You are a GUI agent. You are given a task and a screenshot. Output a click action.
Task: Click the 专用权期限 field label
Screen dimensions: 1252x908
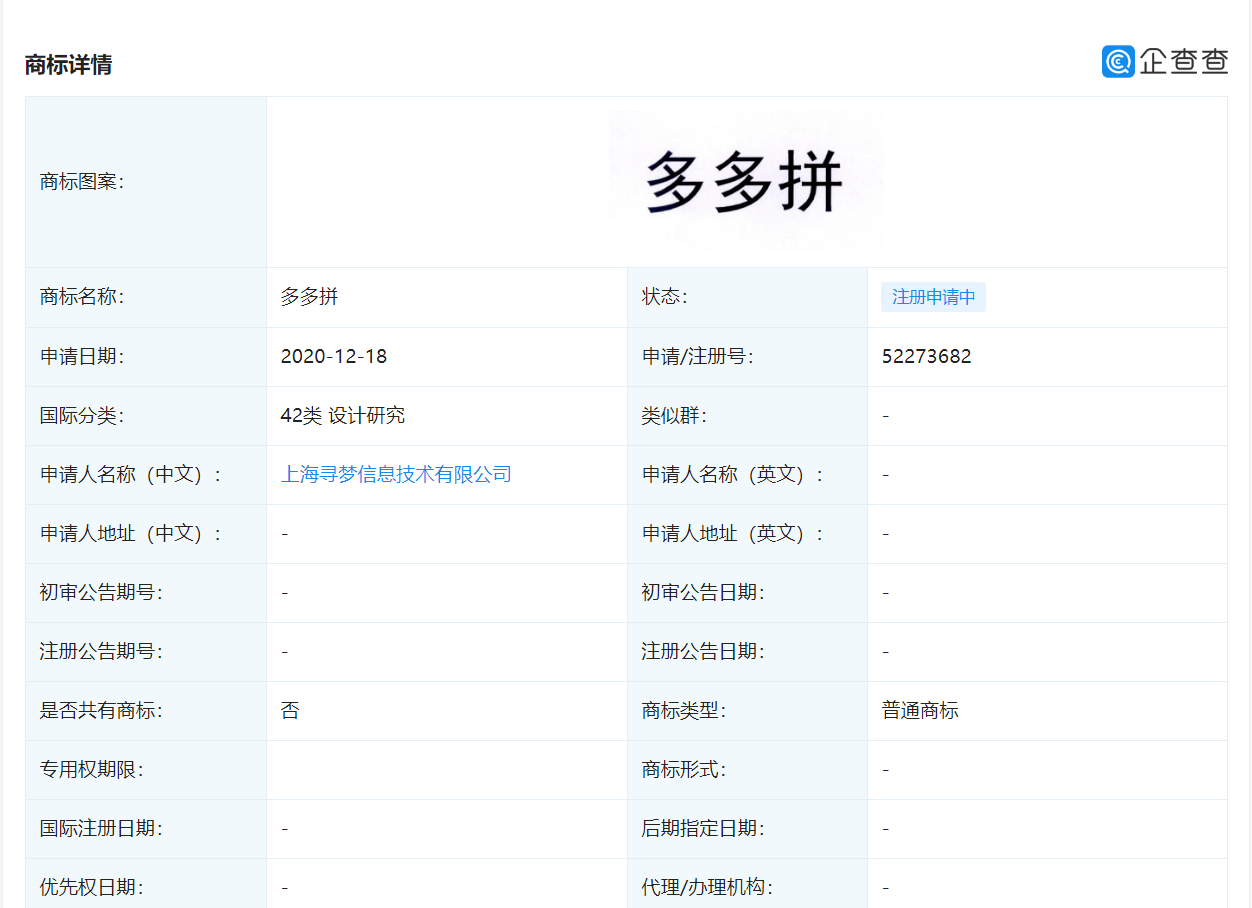(x=92, y=770)
